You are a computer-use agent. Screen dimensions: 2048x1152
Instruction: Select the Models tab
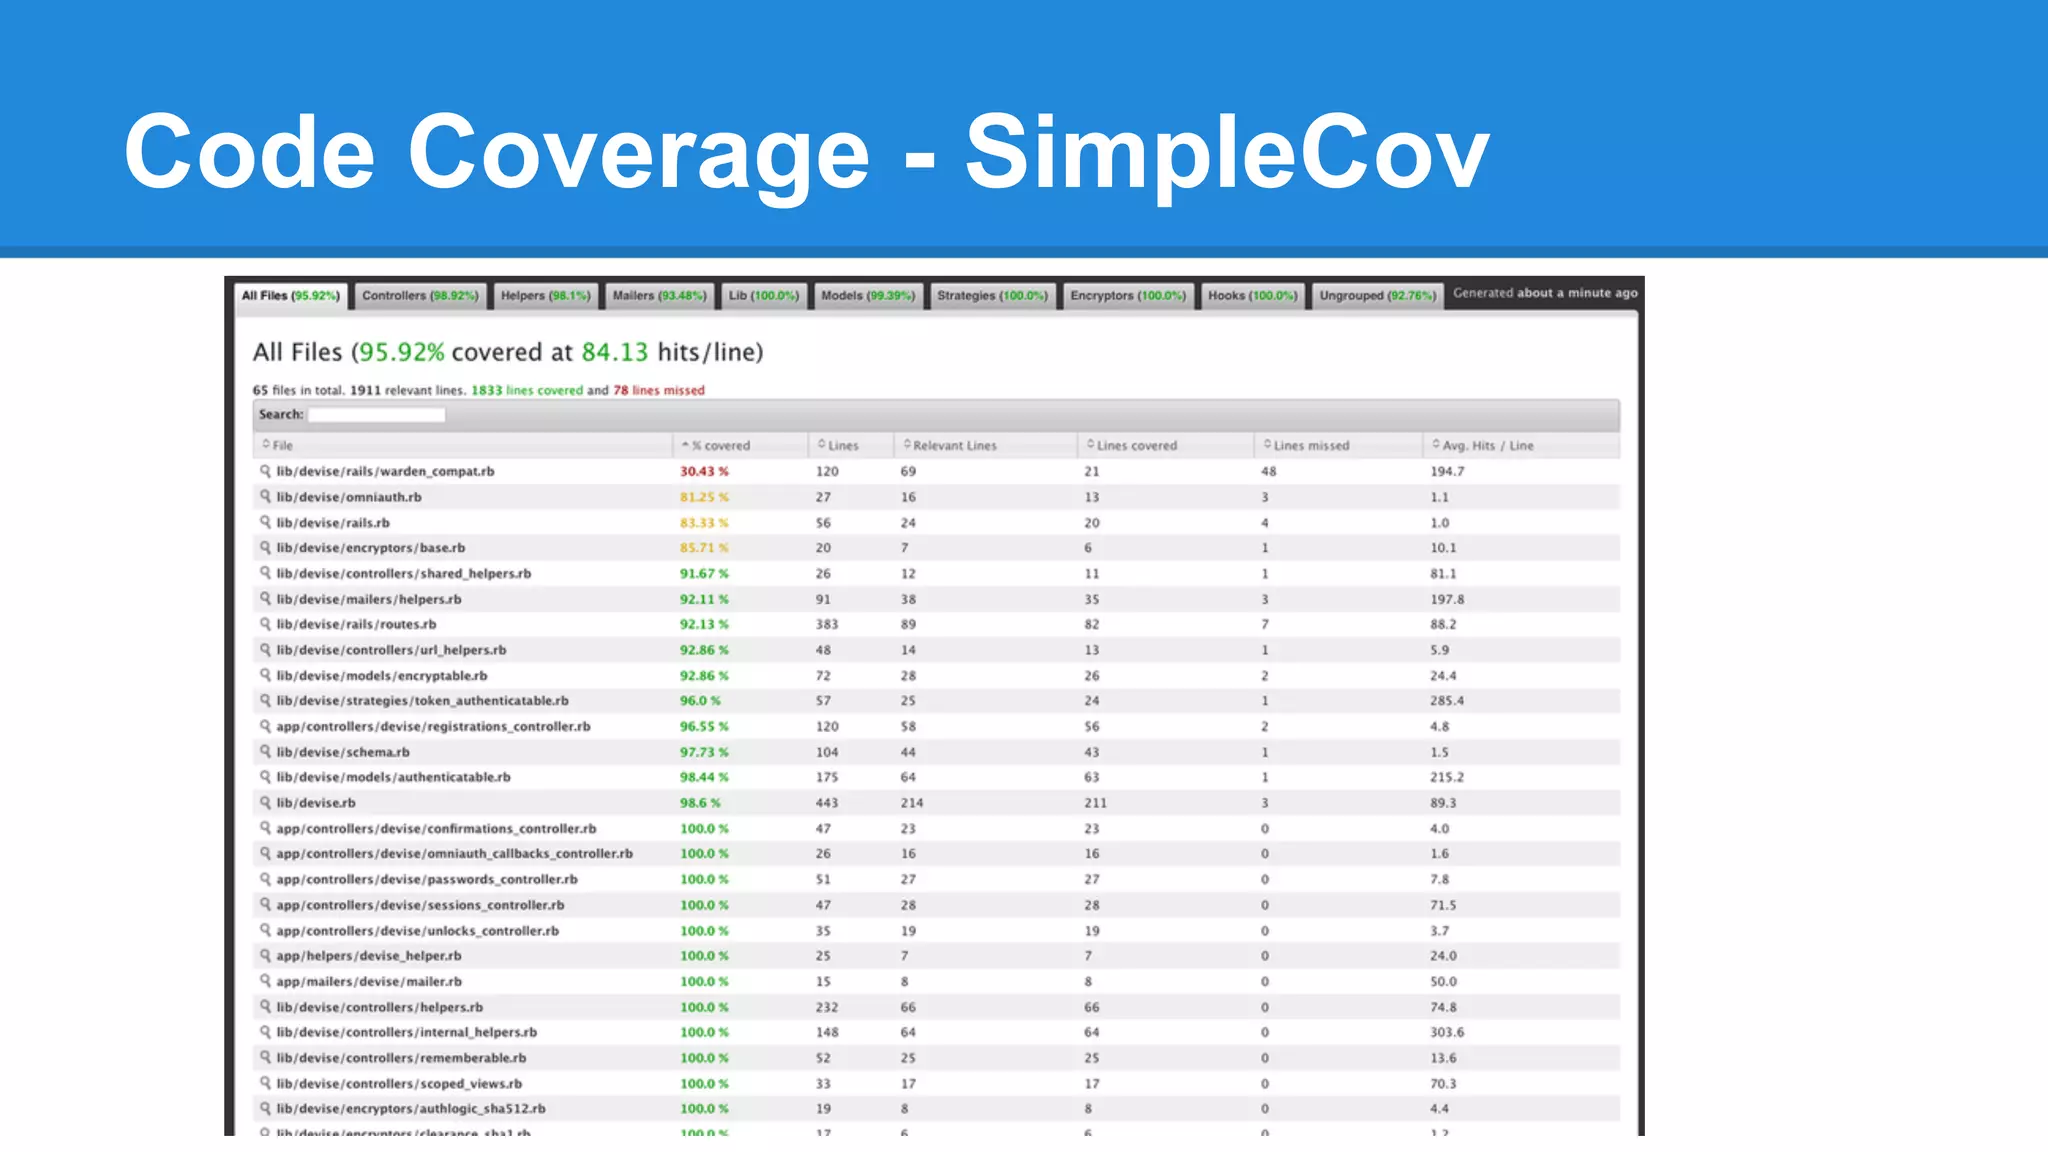867,296
